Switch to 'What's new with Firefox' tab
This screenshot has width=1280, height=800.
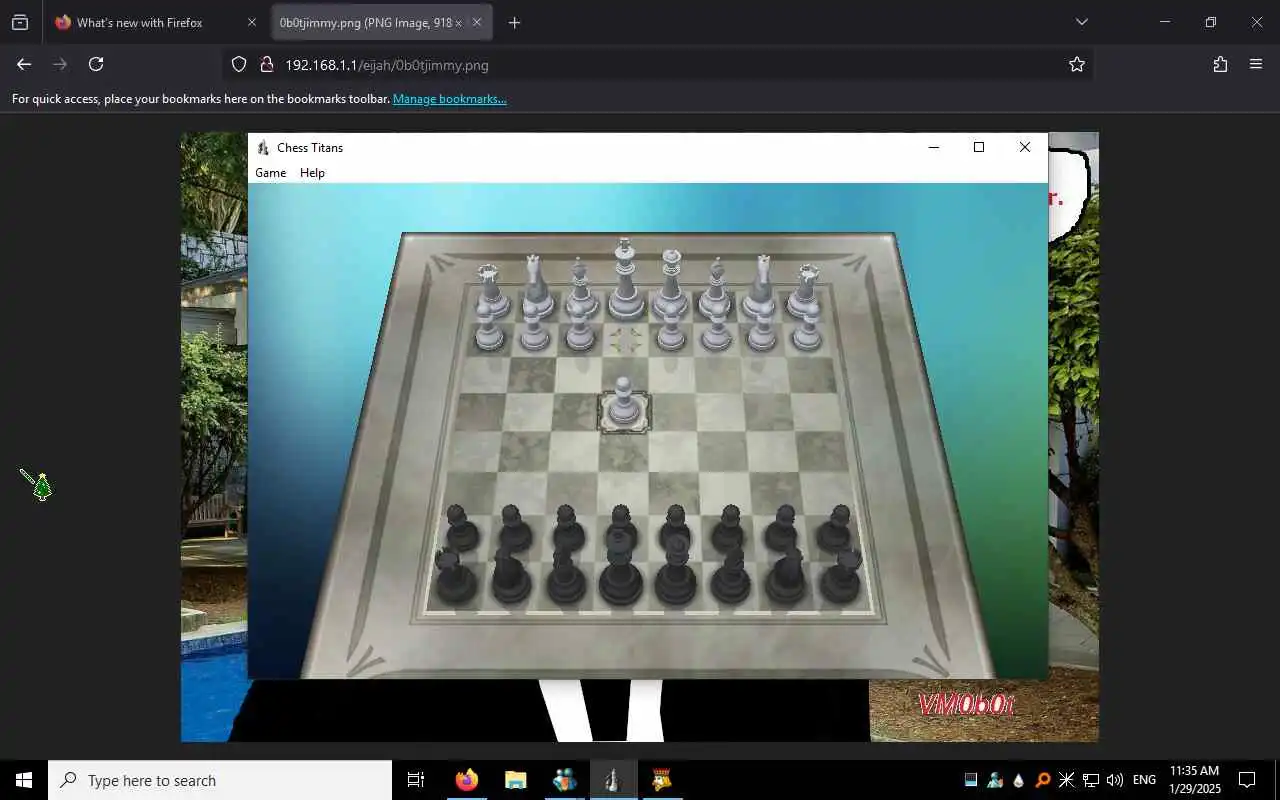click(x=155, y=22)
